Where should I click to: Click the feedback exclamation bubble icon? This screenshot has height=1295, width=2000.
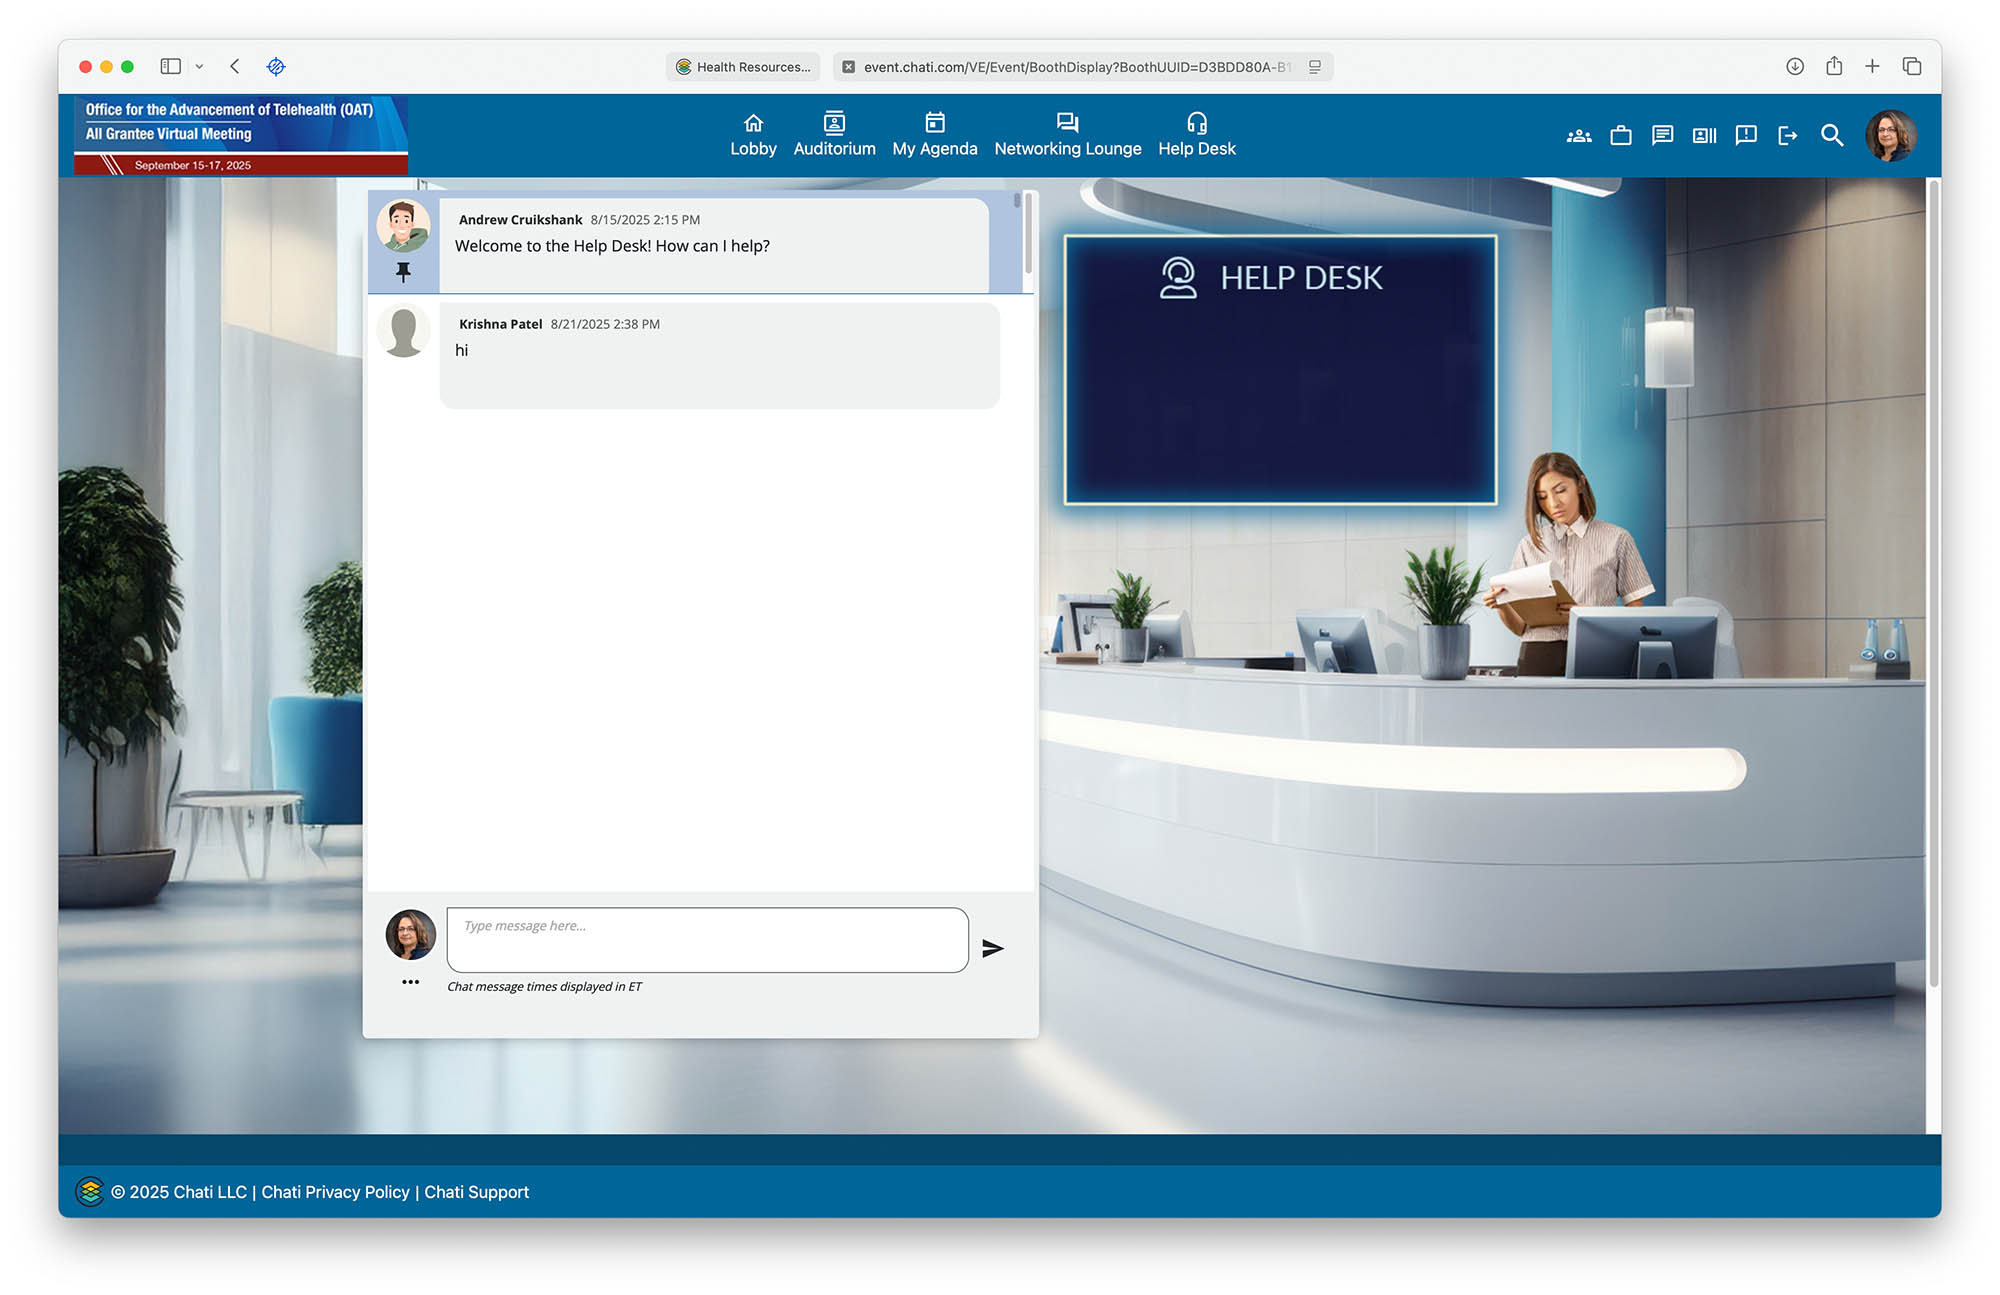[1746, 136]
